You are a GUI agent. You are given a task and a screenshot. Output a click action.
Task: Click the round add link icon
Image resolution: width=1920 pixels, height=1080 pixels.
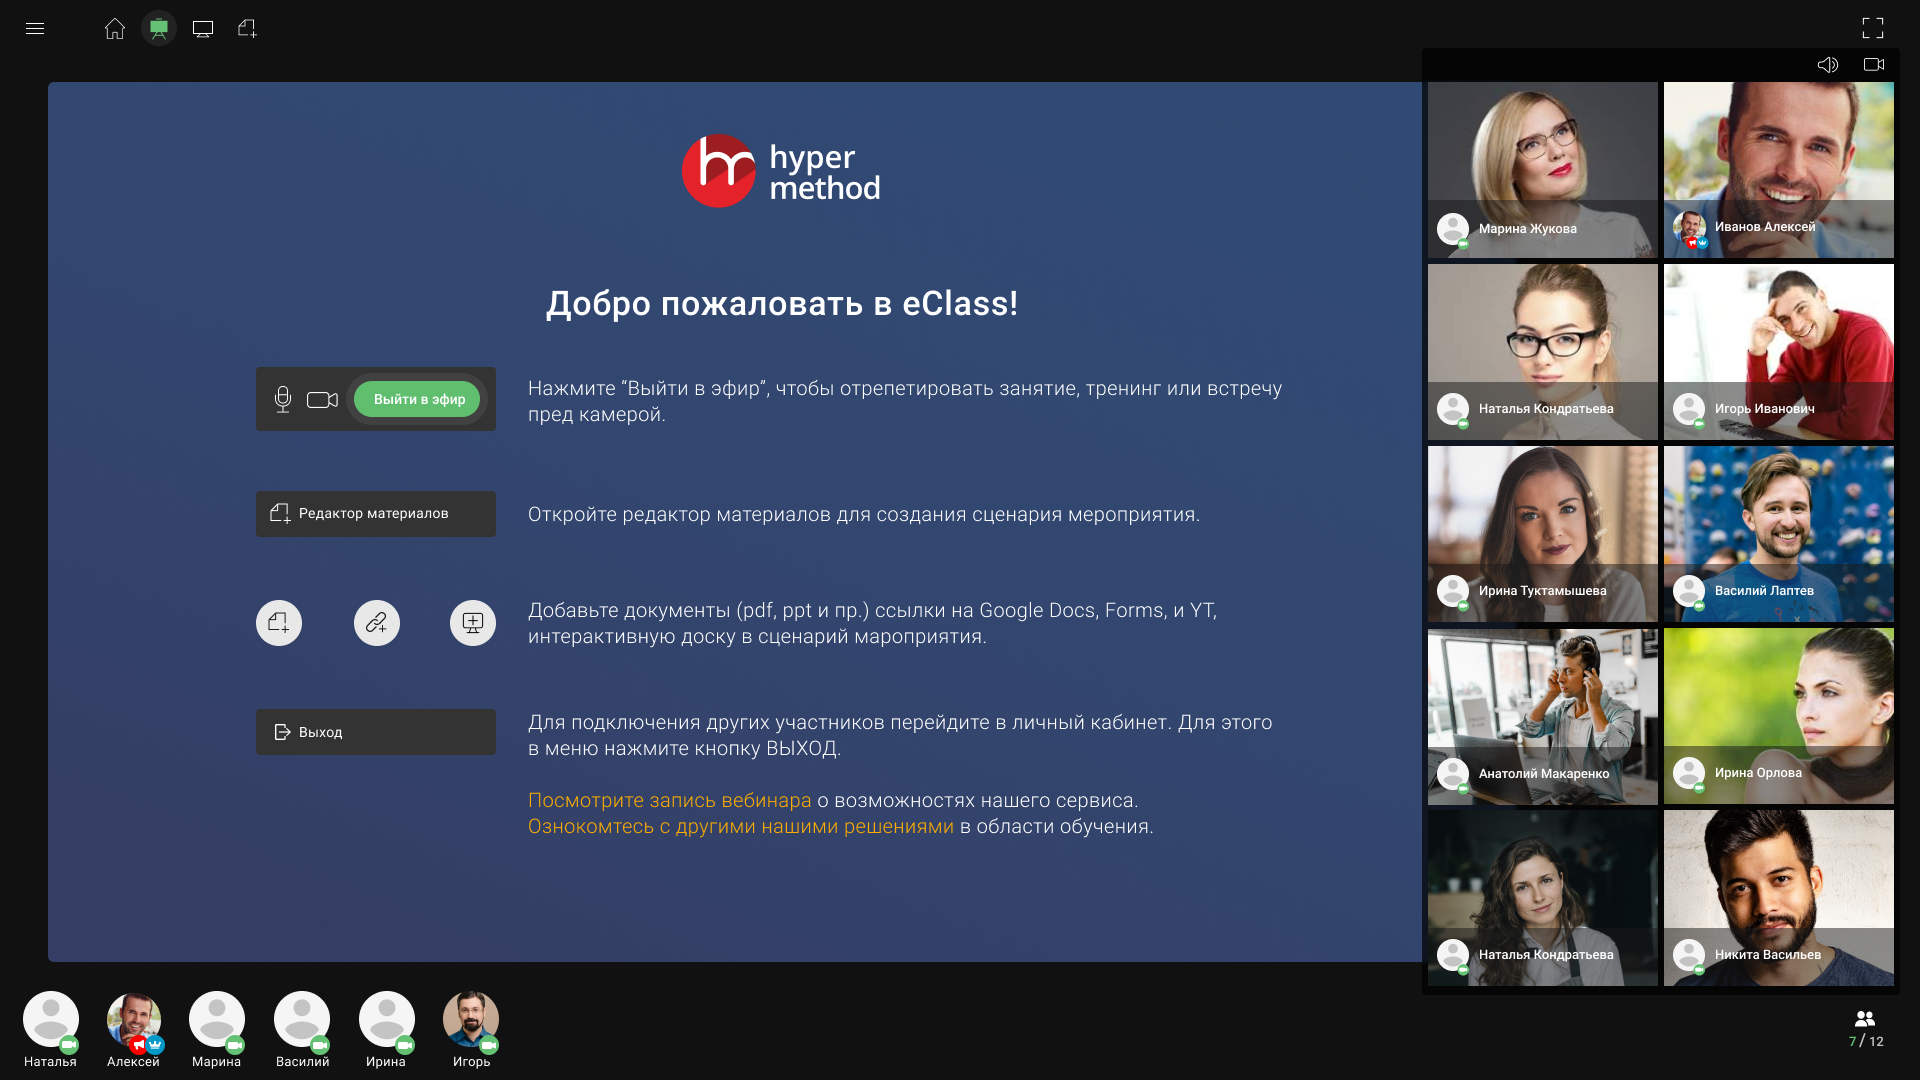tap(377, 623)
